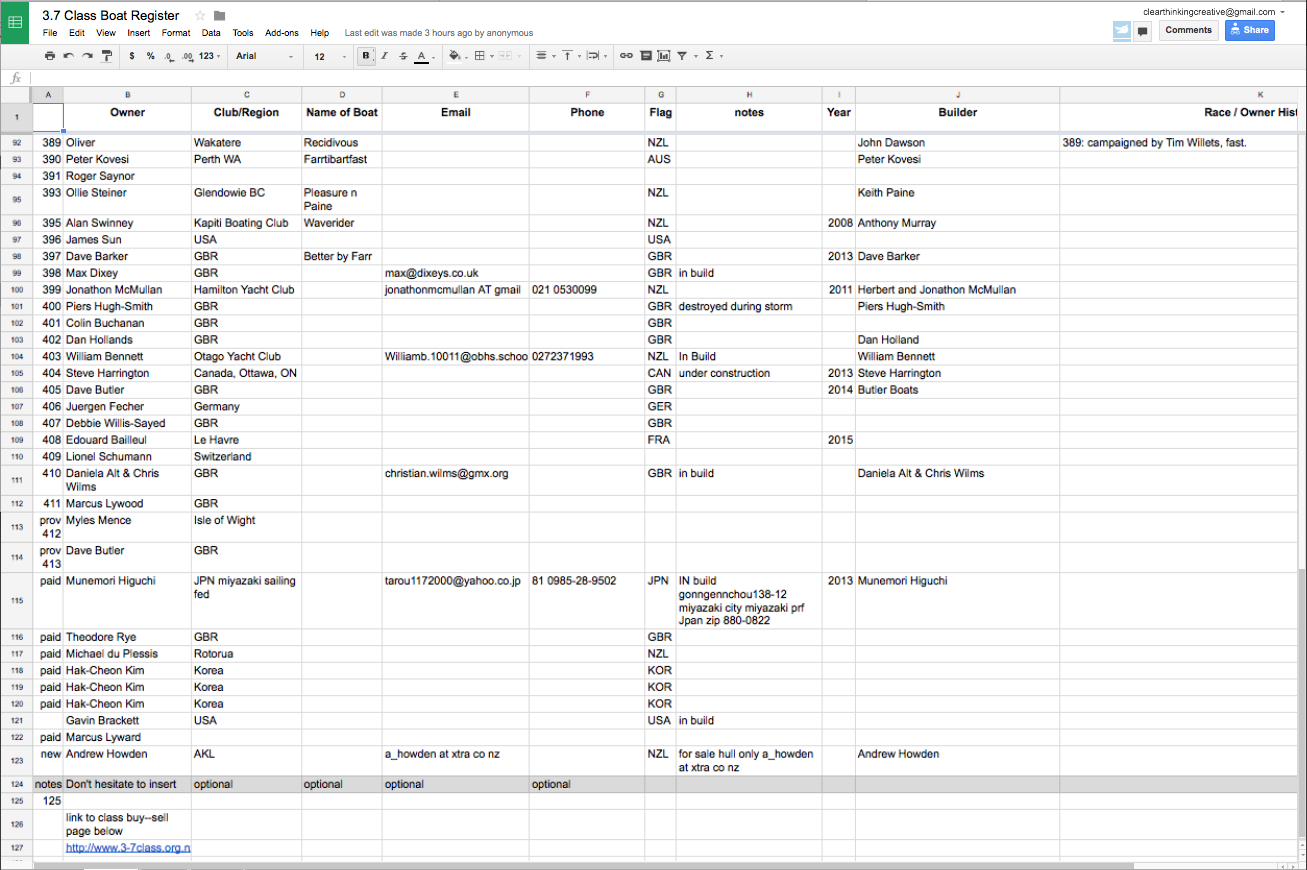Expand the 123 number format dropdown

point(209,56)
